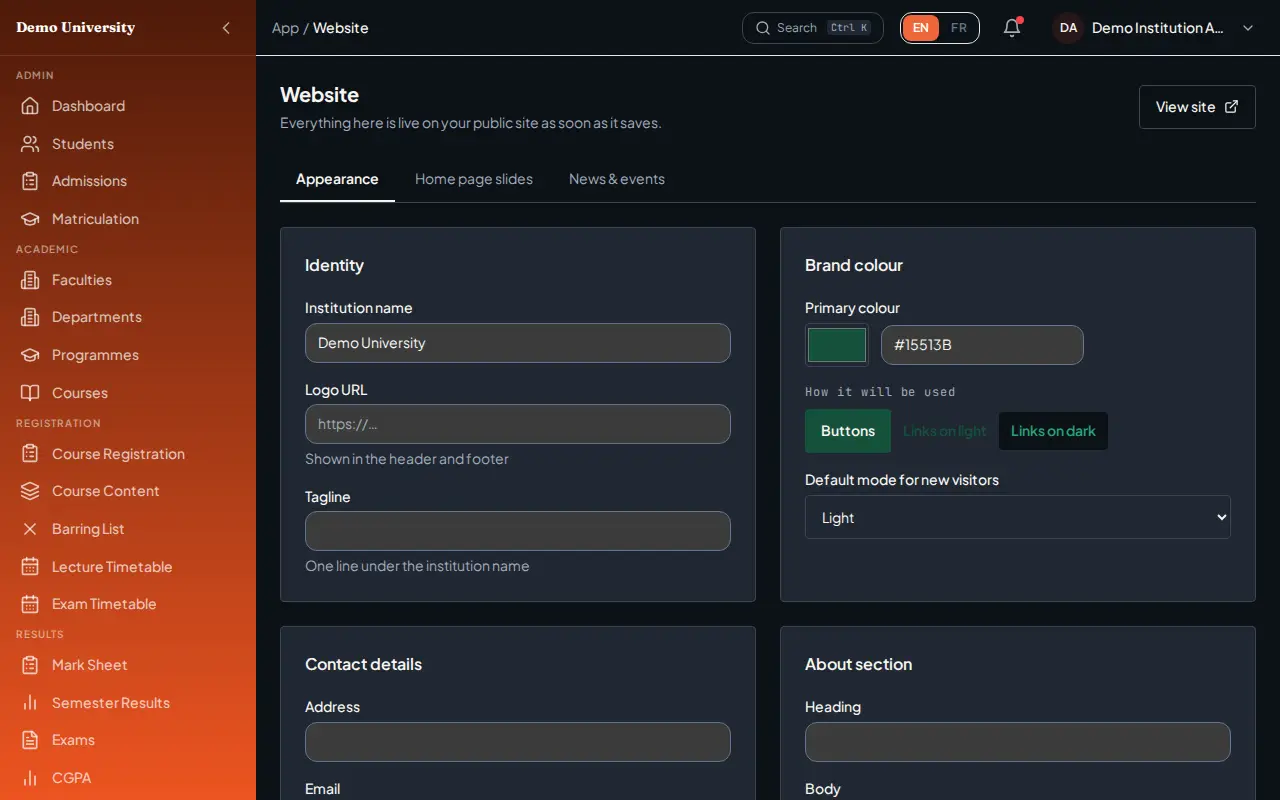Open the primary colour picker swatch
The height and width of the screenshot is (800, 1280).
coord(837,345)
